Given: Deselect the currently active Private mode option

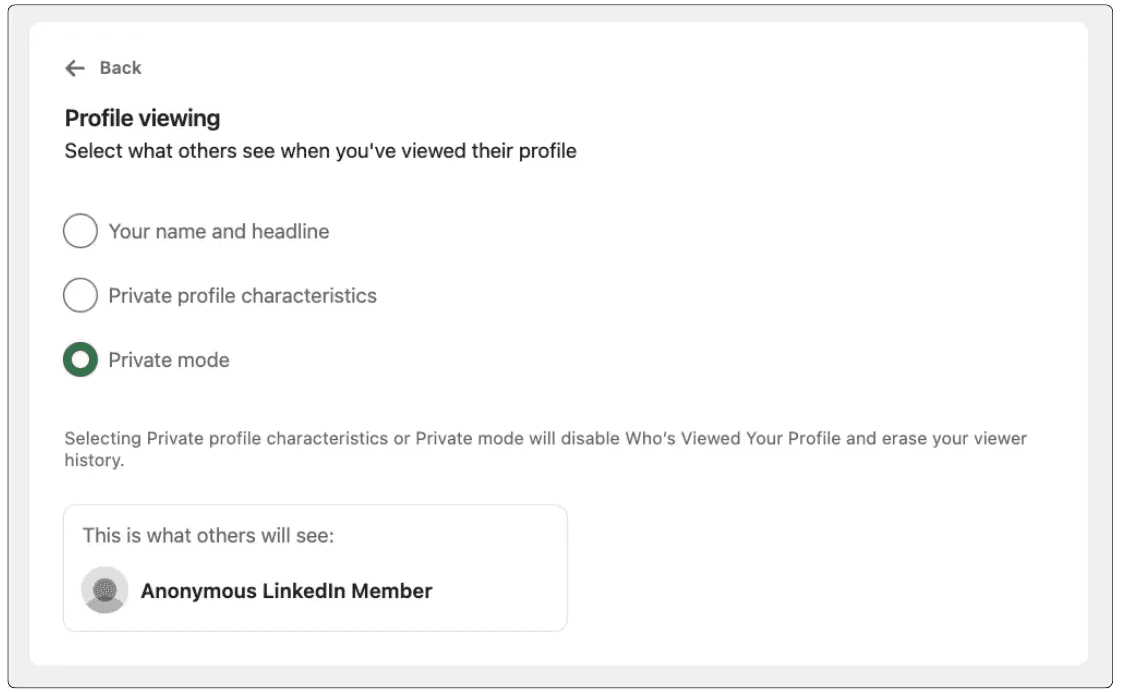Looking at the screenshot, I should click(80, 359).
